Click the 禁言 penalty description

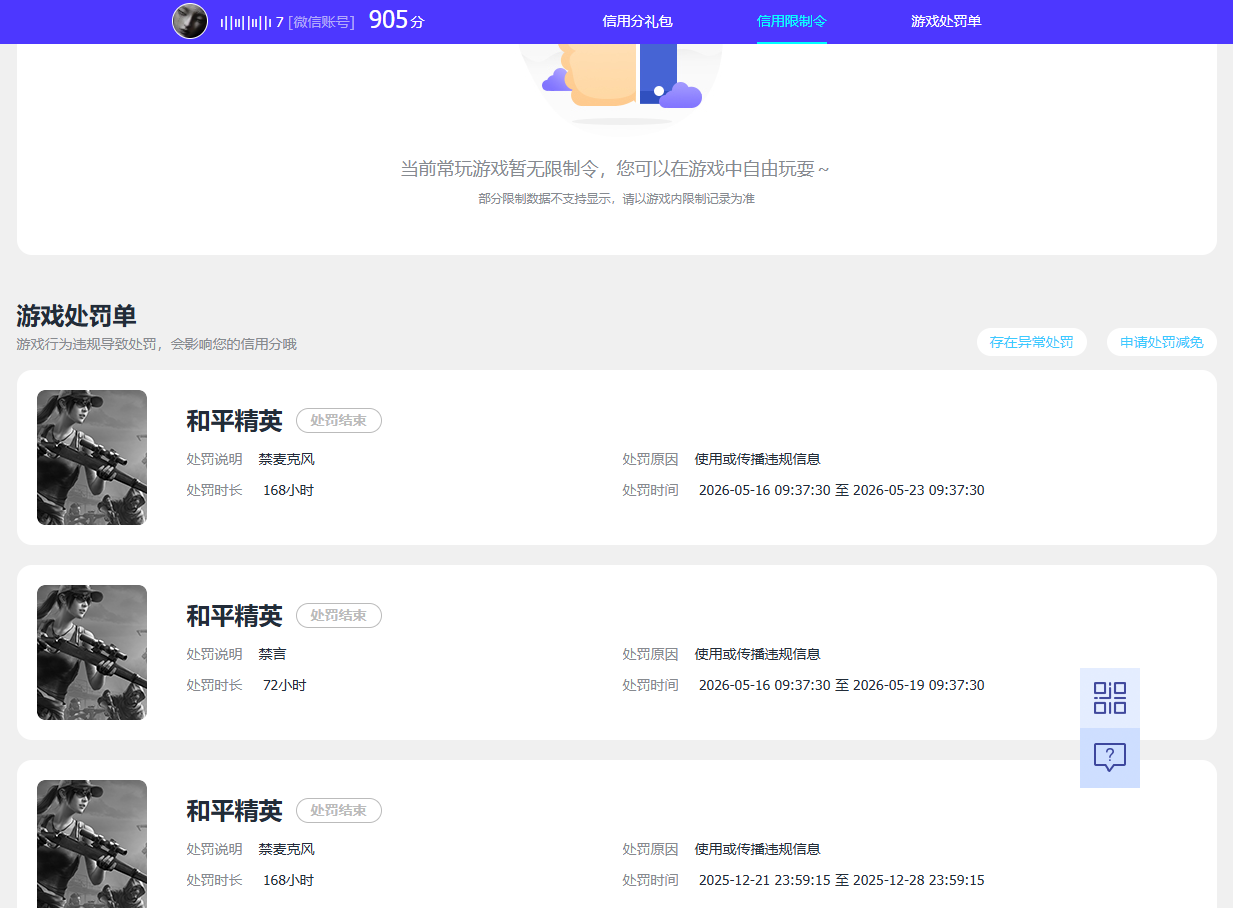click(272, 654)
